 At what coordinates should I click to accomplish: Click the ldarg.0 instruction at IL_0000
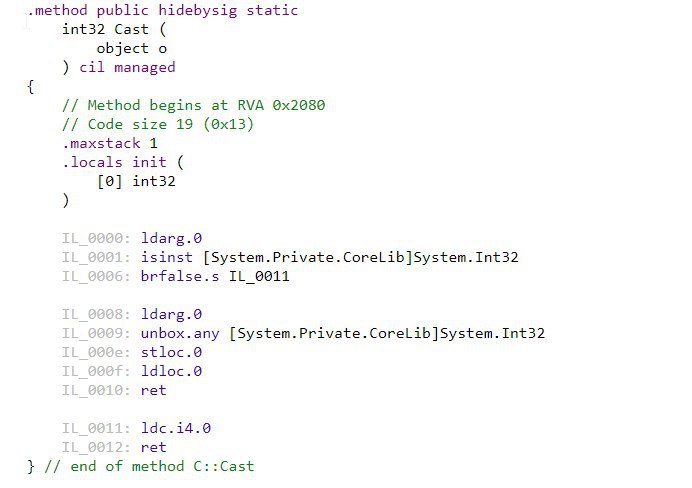[171, 238]
